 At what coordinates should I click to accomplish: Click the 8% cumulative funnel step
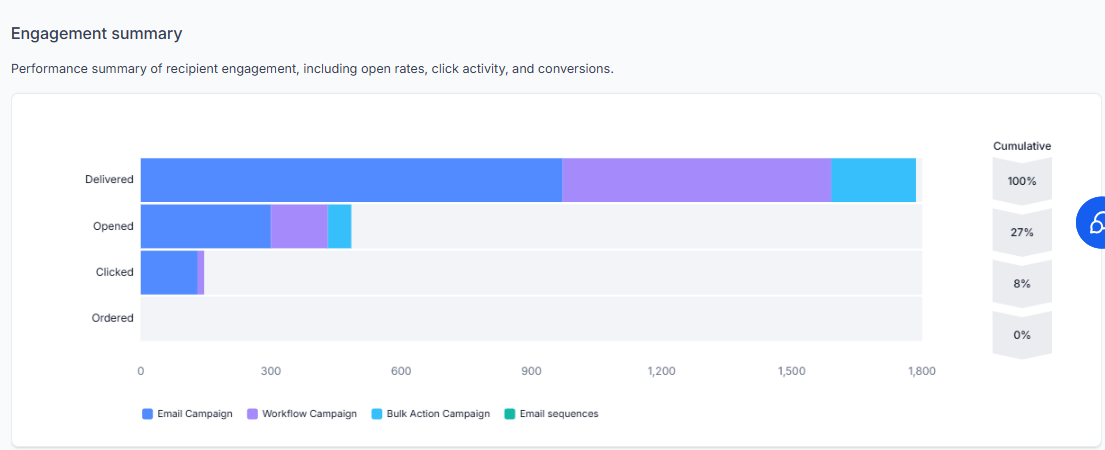[1022, 284]
